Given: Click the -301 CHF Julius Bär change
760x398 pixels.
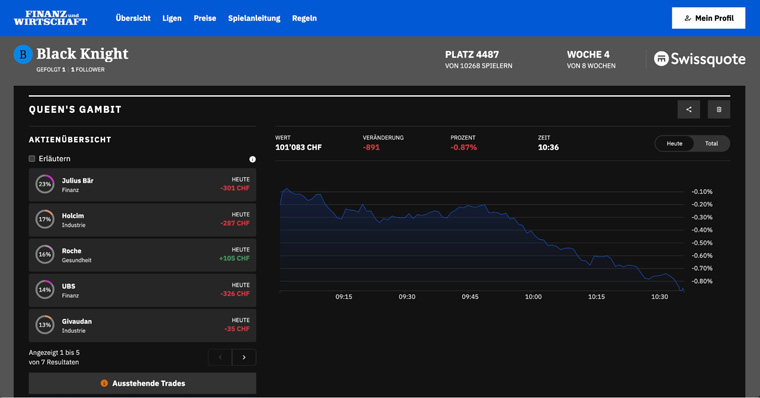Looking at the screenshot, I should click(235, 188).
